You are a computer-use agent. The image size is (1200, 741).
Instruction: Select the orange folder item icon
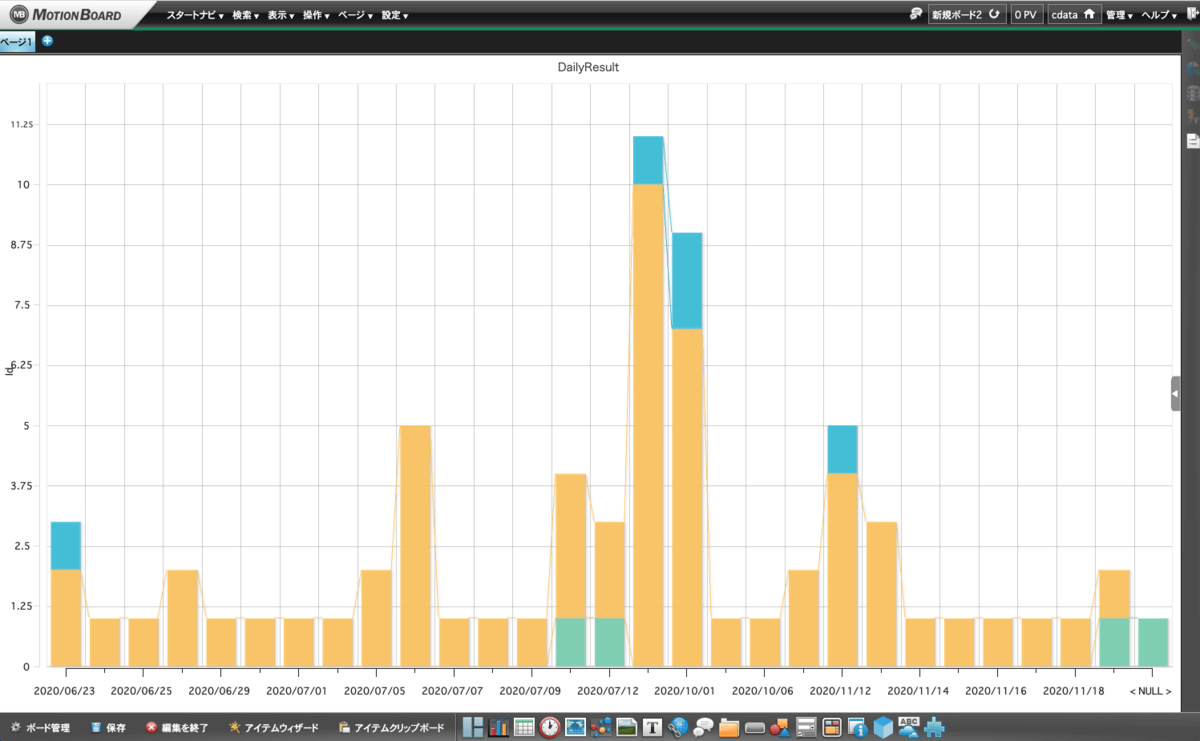tap(729, 727)
